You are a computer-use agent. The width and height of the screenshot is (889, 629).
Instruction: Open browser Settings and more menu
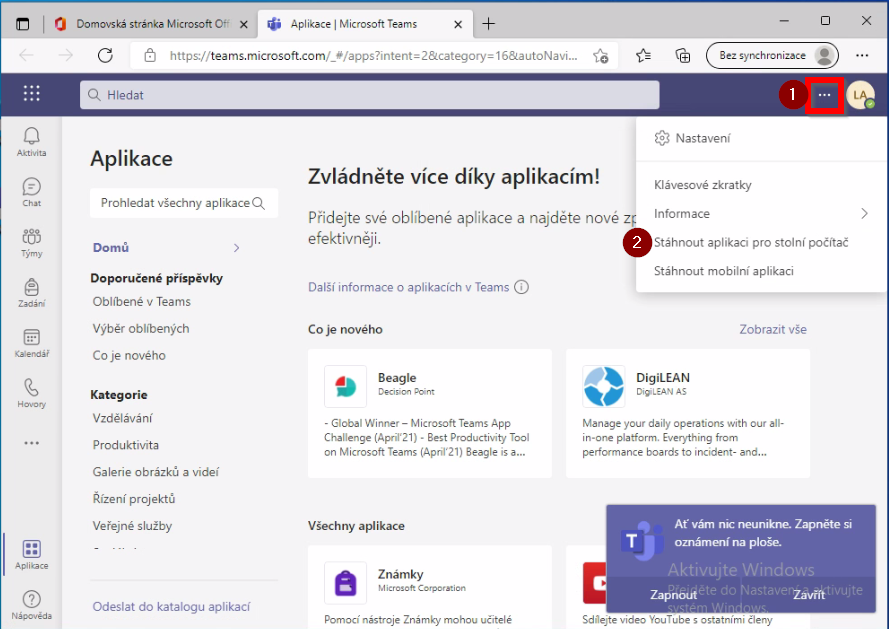(862, 56)
